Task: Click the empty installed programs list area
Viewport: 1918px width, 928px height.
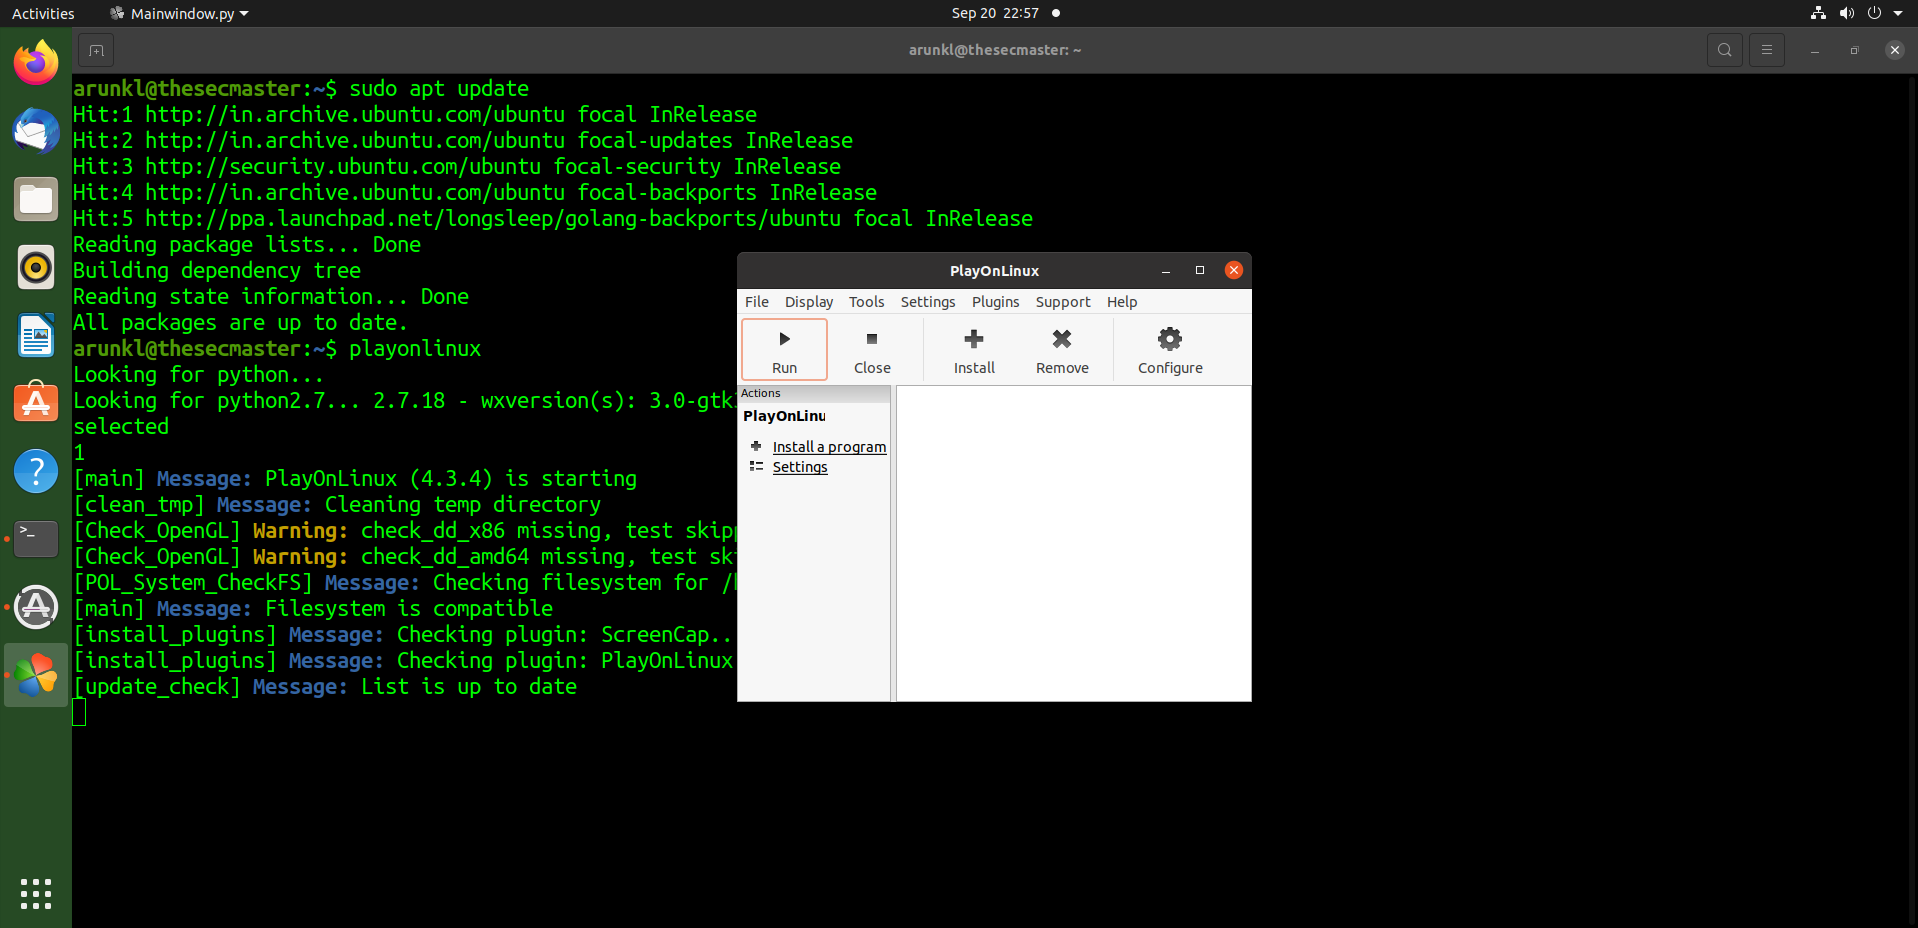Action: pos(1074,543)
